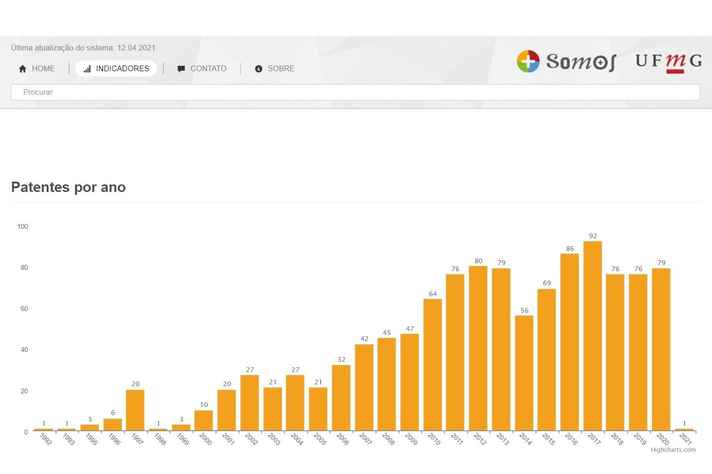Click the data label 56 above the bar
Viewport: 712px width, 474px height.
coord(524,311)
